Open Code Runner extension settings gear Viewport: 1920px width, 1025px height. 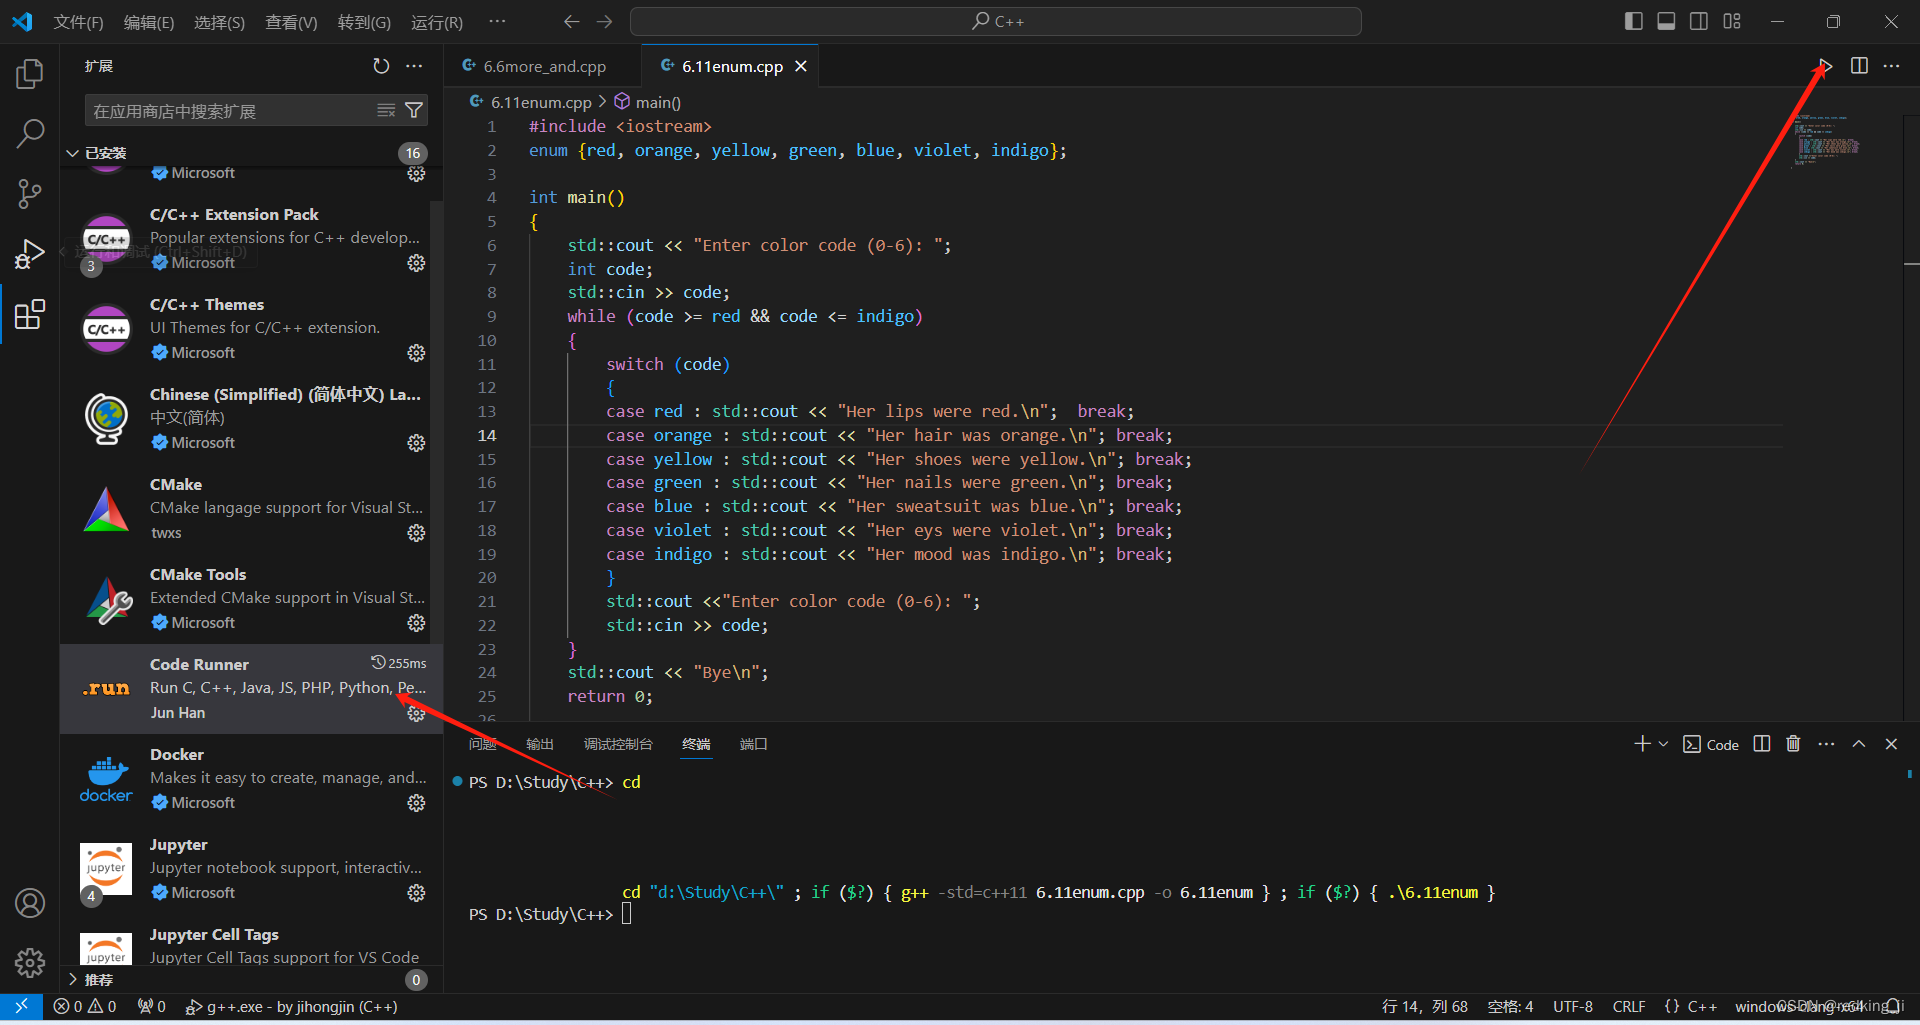416,713
